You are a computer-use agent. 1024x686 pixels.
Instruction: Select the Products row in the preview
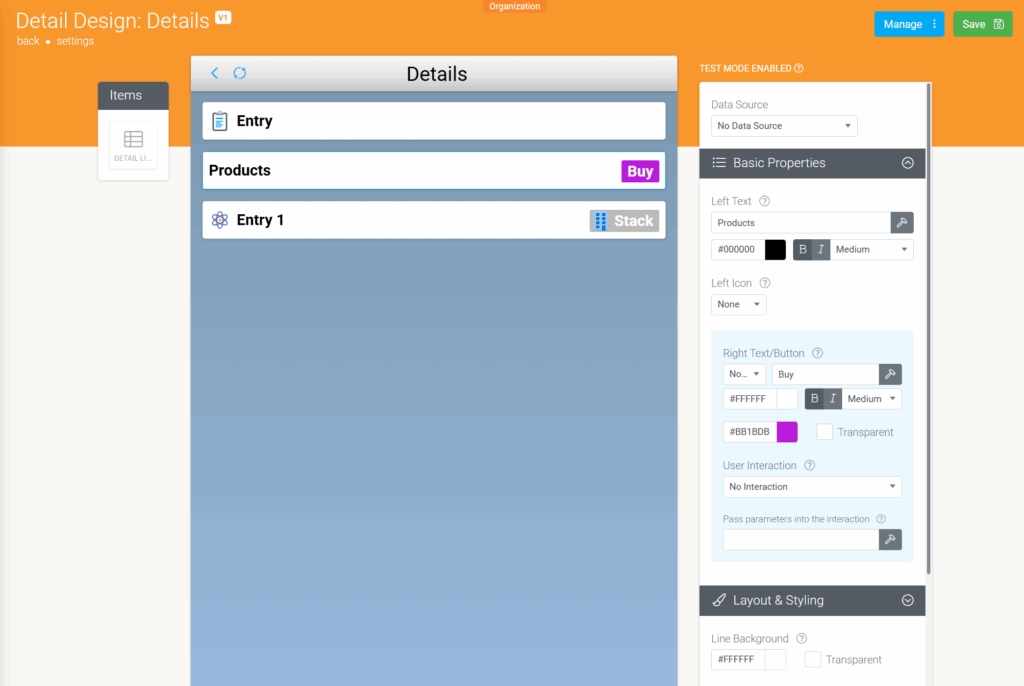coord(434,171)
